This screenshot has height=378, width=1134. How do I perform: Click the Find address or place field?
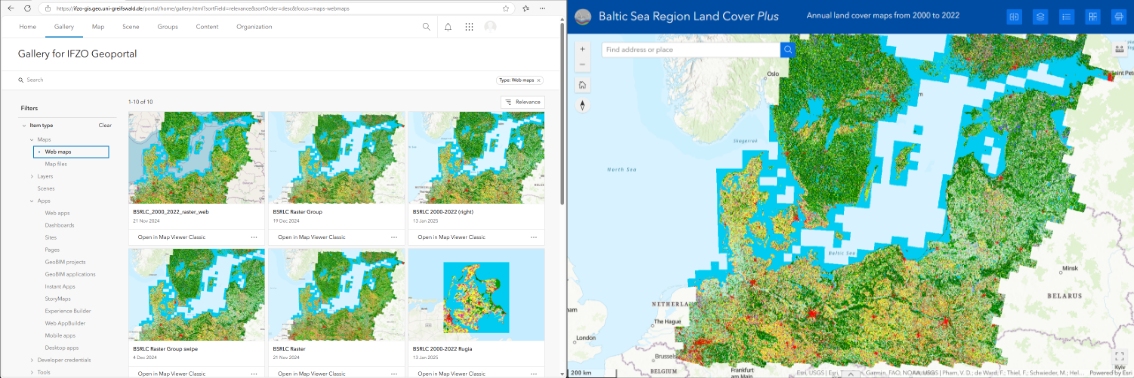coord(691,50)
